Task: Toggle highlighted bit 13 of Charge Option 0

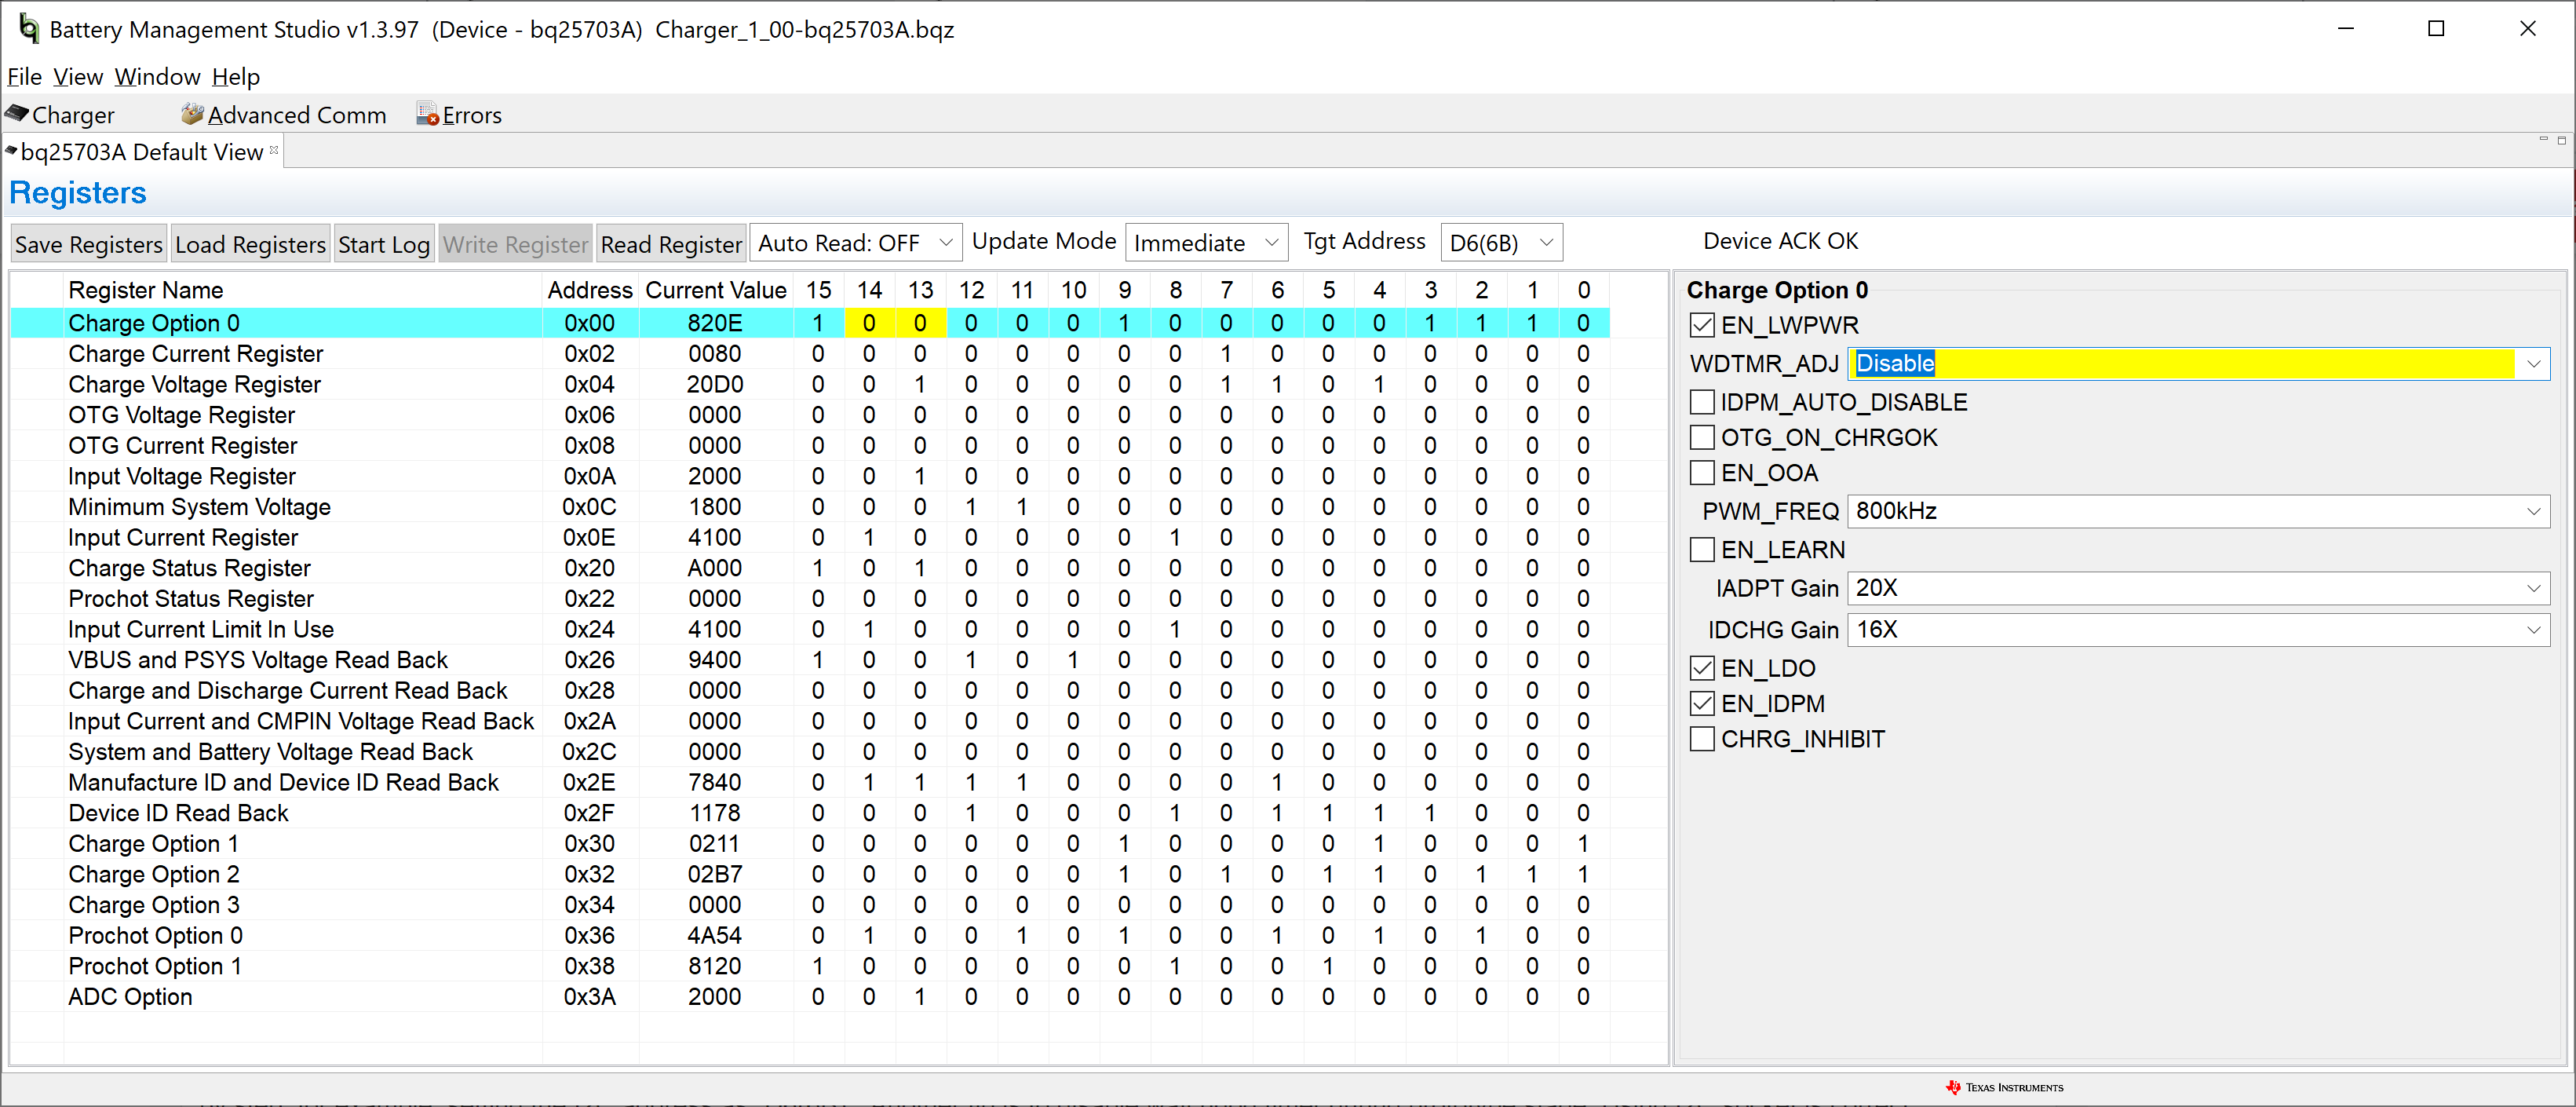Action: pyautogui.click(x=920, y=323)
